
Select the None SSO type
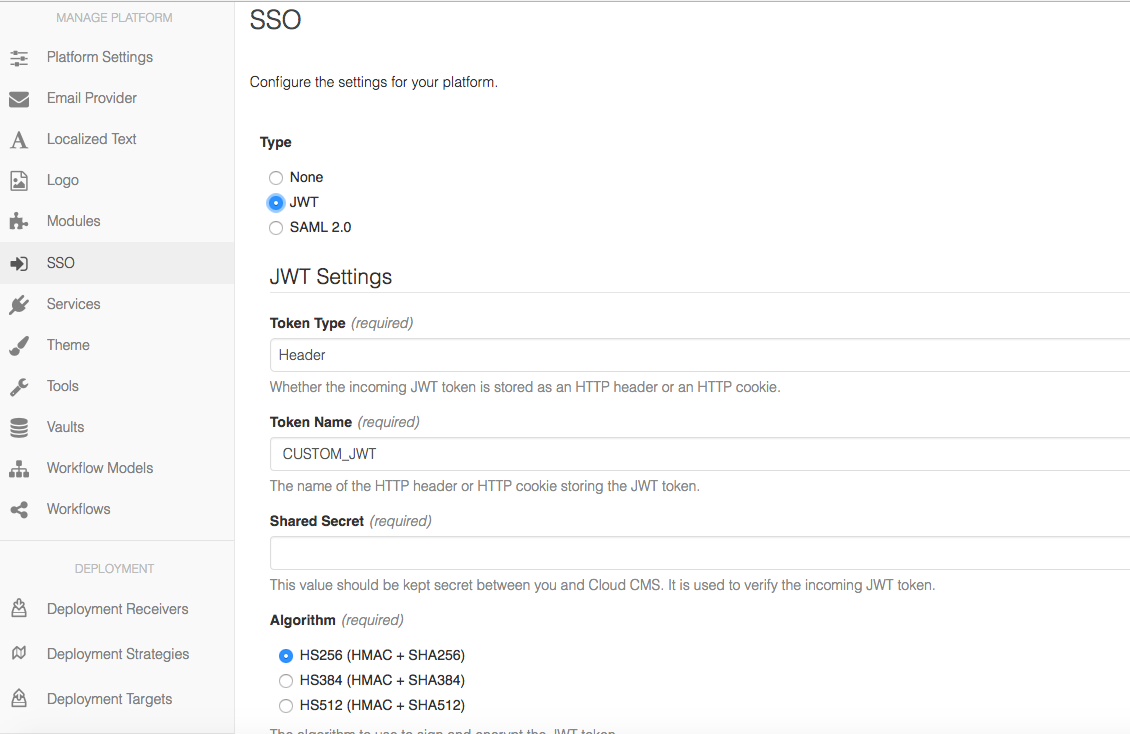click(x=276, y=178)
